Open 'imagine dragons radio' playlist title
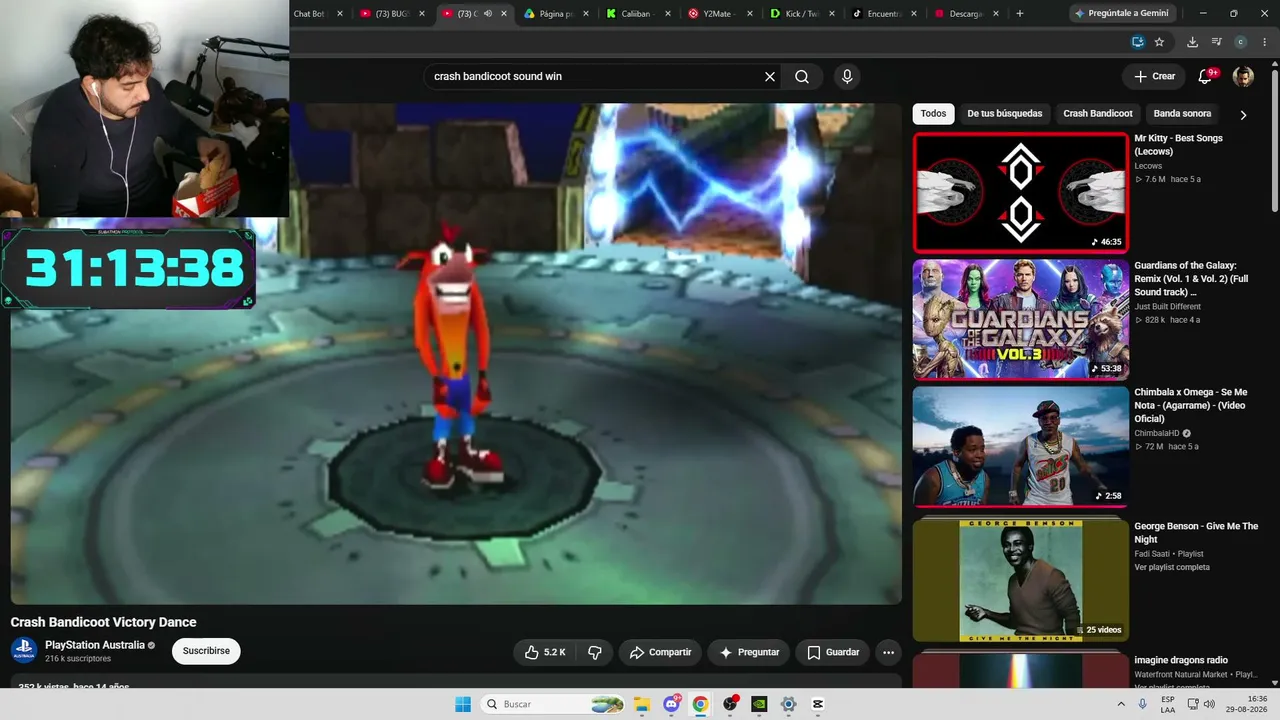The image size is (1280, 720). 1181,660
